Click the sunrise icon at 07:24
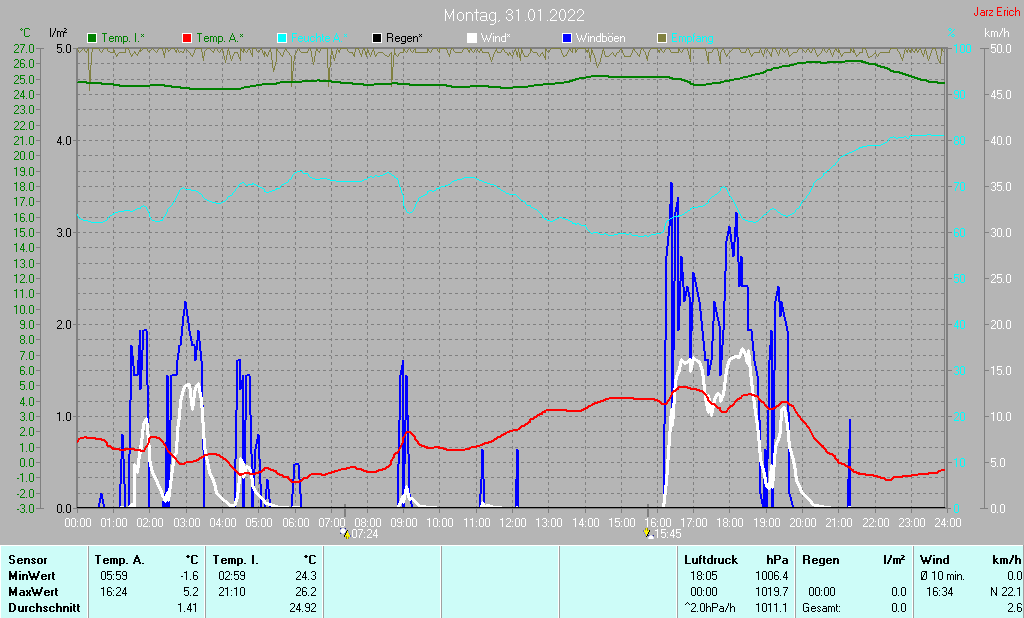Screen dimensions: 1024x618 pos(344,533)
